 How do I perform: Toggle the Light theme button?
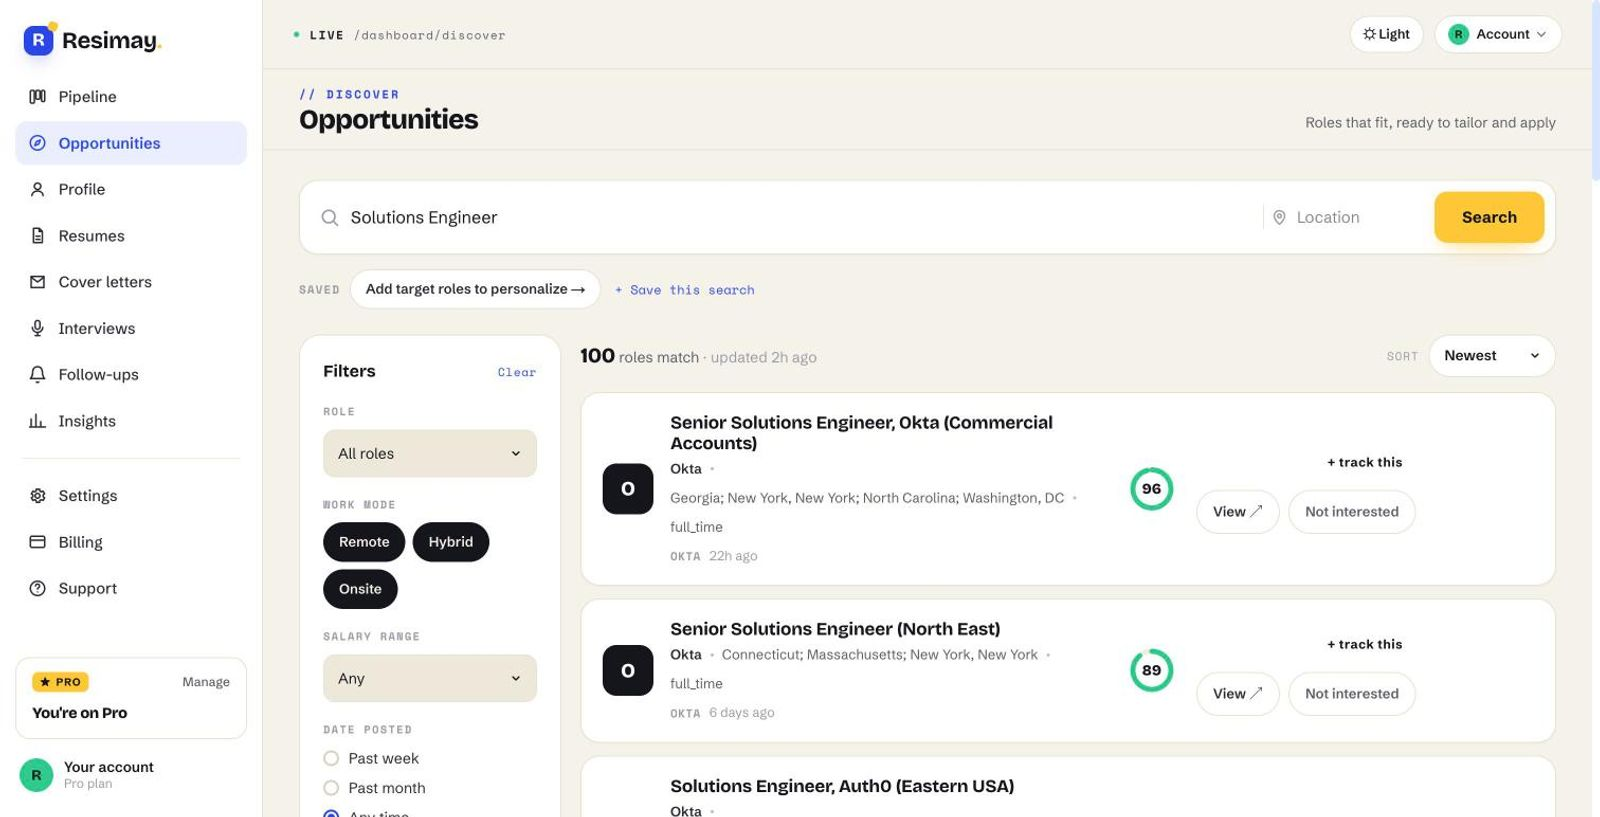1386,34
